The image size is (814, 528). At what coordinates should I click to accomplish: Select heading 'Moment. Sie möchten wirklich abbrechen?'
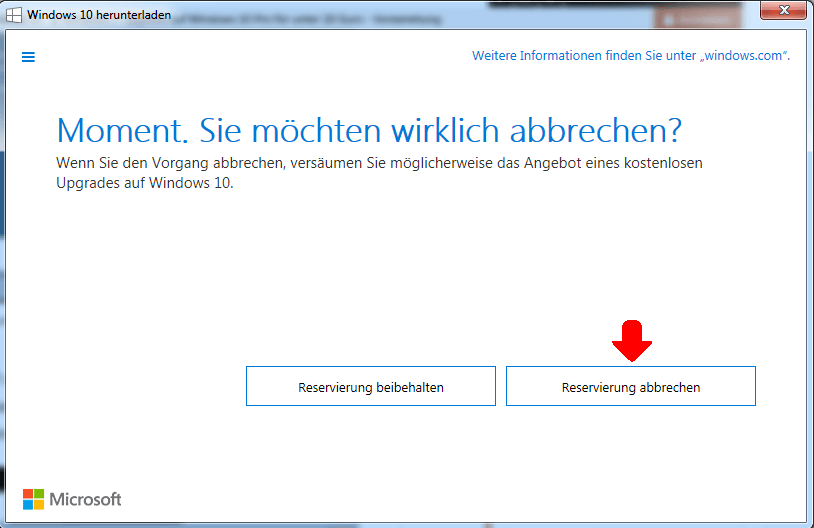[369, 130]
